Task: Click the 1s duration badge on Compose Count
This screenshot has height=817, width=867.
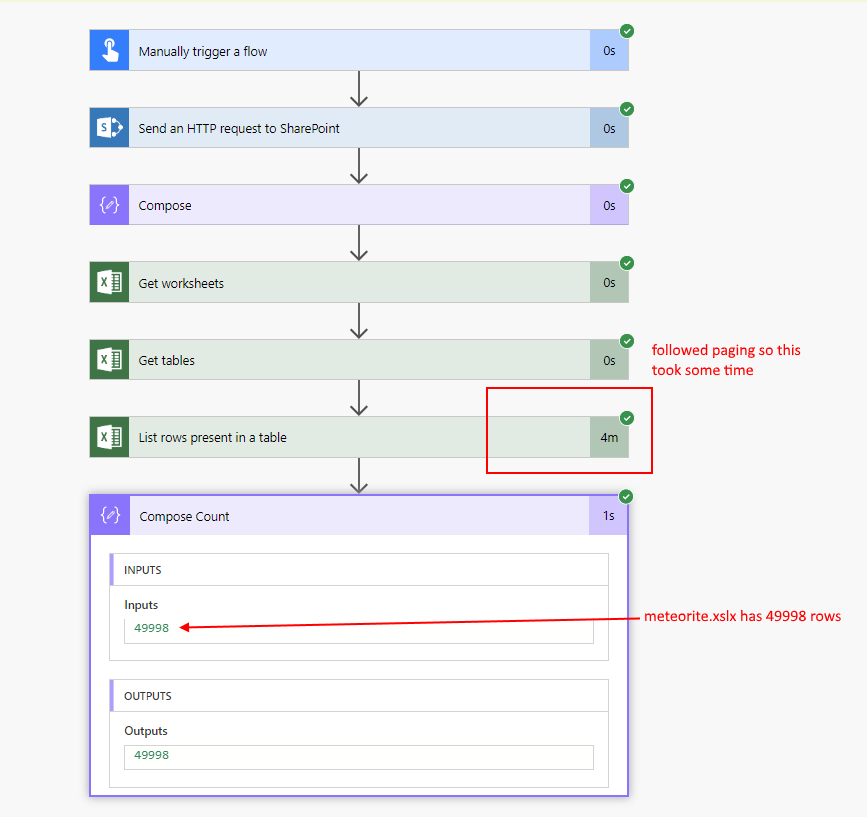Action: (608, 516)
